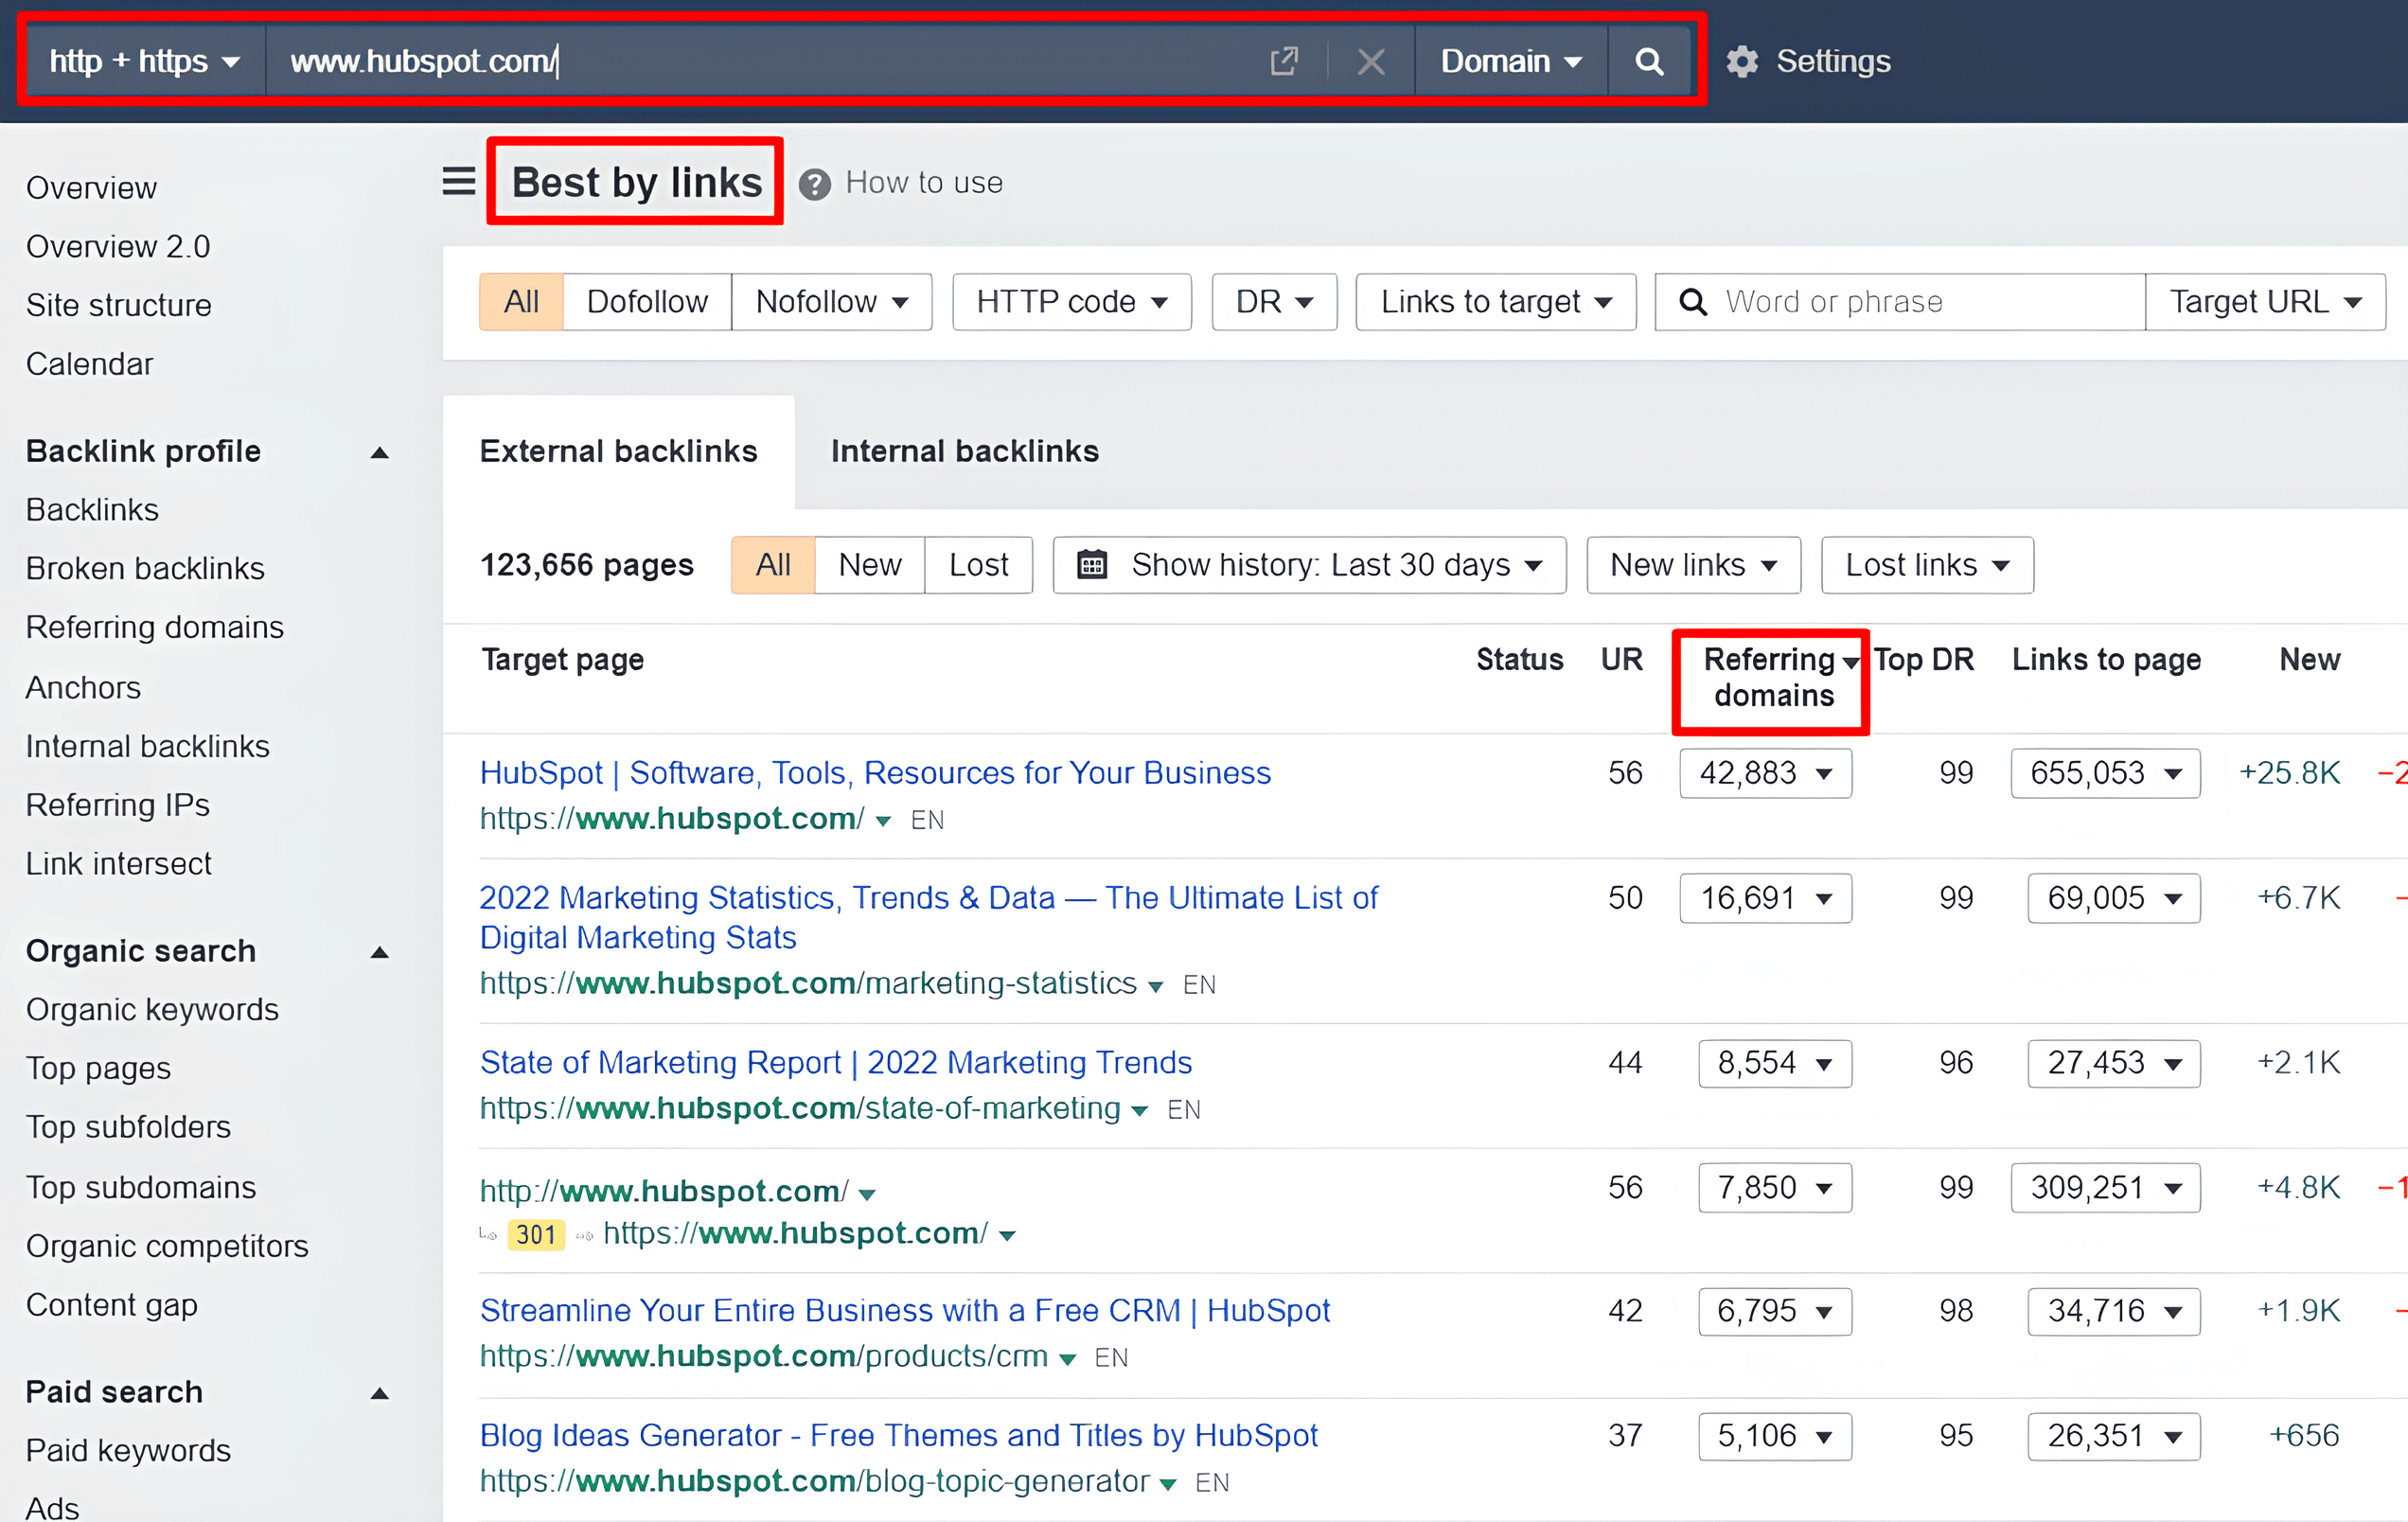The height and width of the screenshot is (1522, 2408).
Task: Expand caret next to marketing-statistics URL
Action: click(x=1156, y=987)
